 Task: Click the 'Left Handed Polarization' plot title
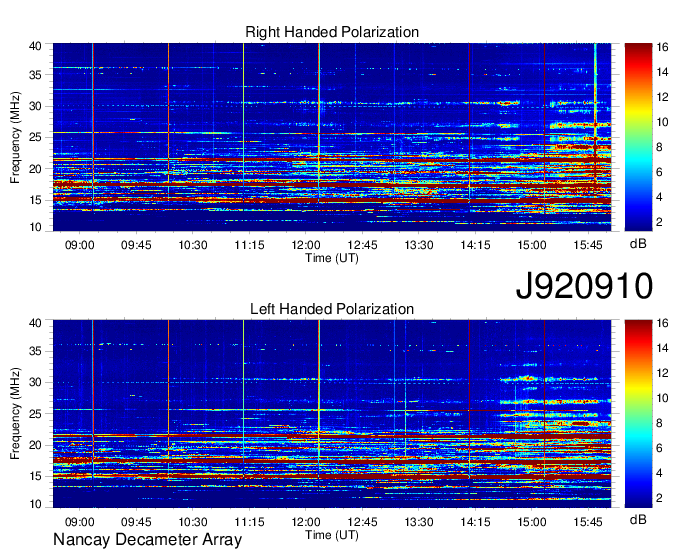coord(332,309)
